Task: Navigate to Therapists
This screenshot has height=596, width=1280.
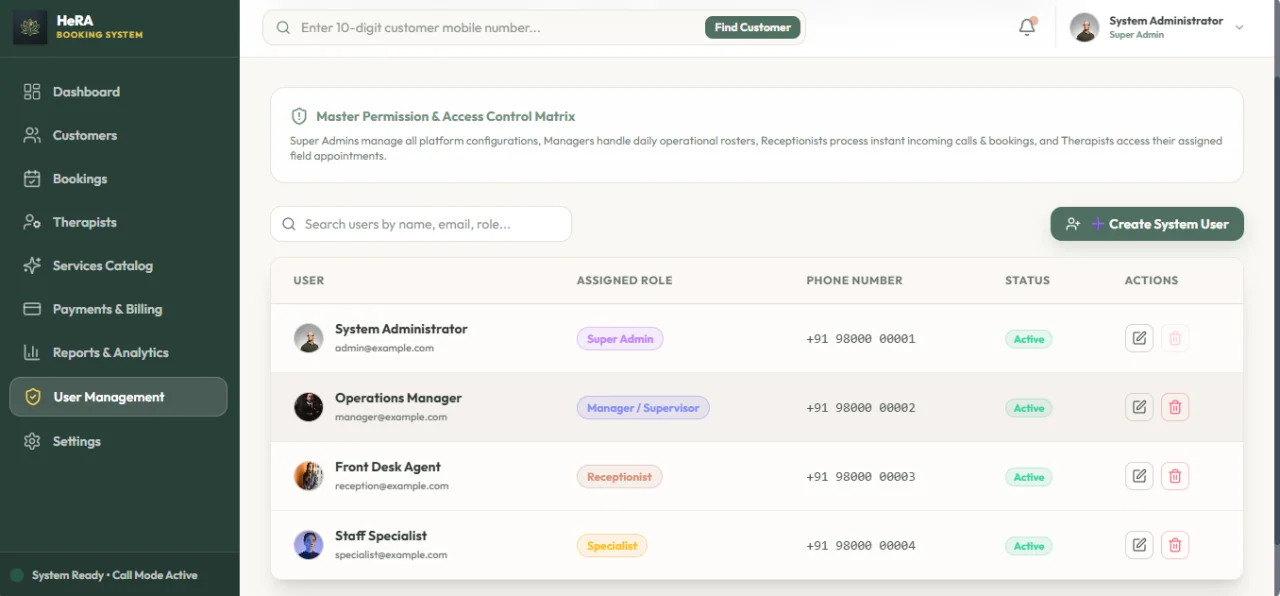Action: pyautogui.click(x=119, y=222)
